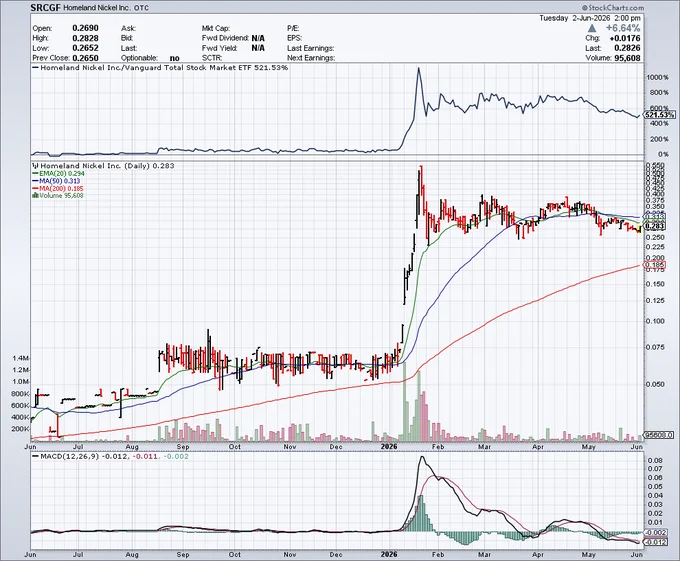680x561 pixels.
Task: Click the Chg value +0.0176
Action: tap(624, 39)
